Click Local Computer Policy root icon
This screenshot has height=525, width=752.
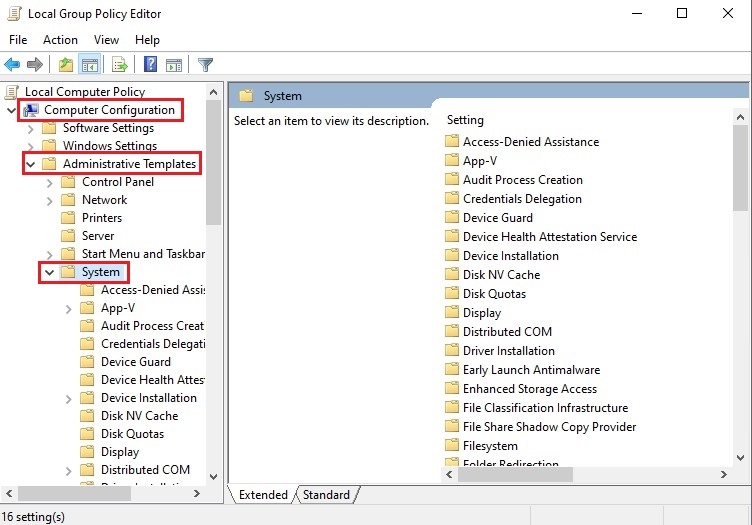click(12, 92)
